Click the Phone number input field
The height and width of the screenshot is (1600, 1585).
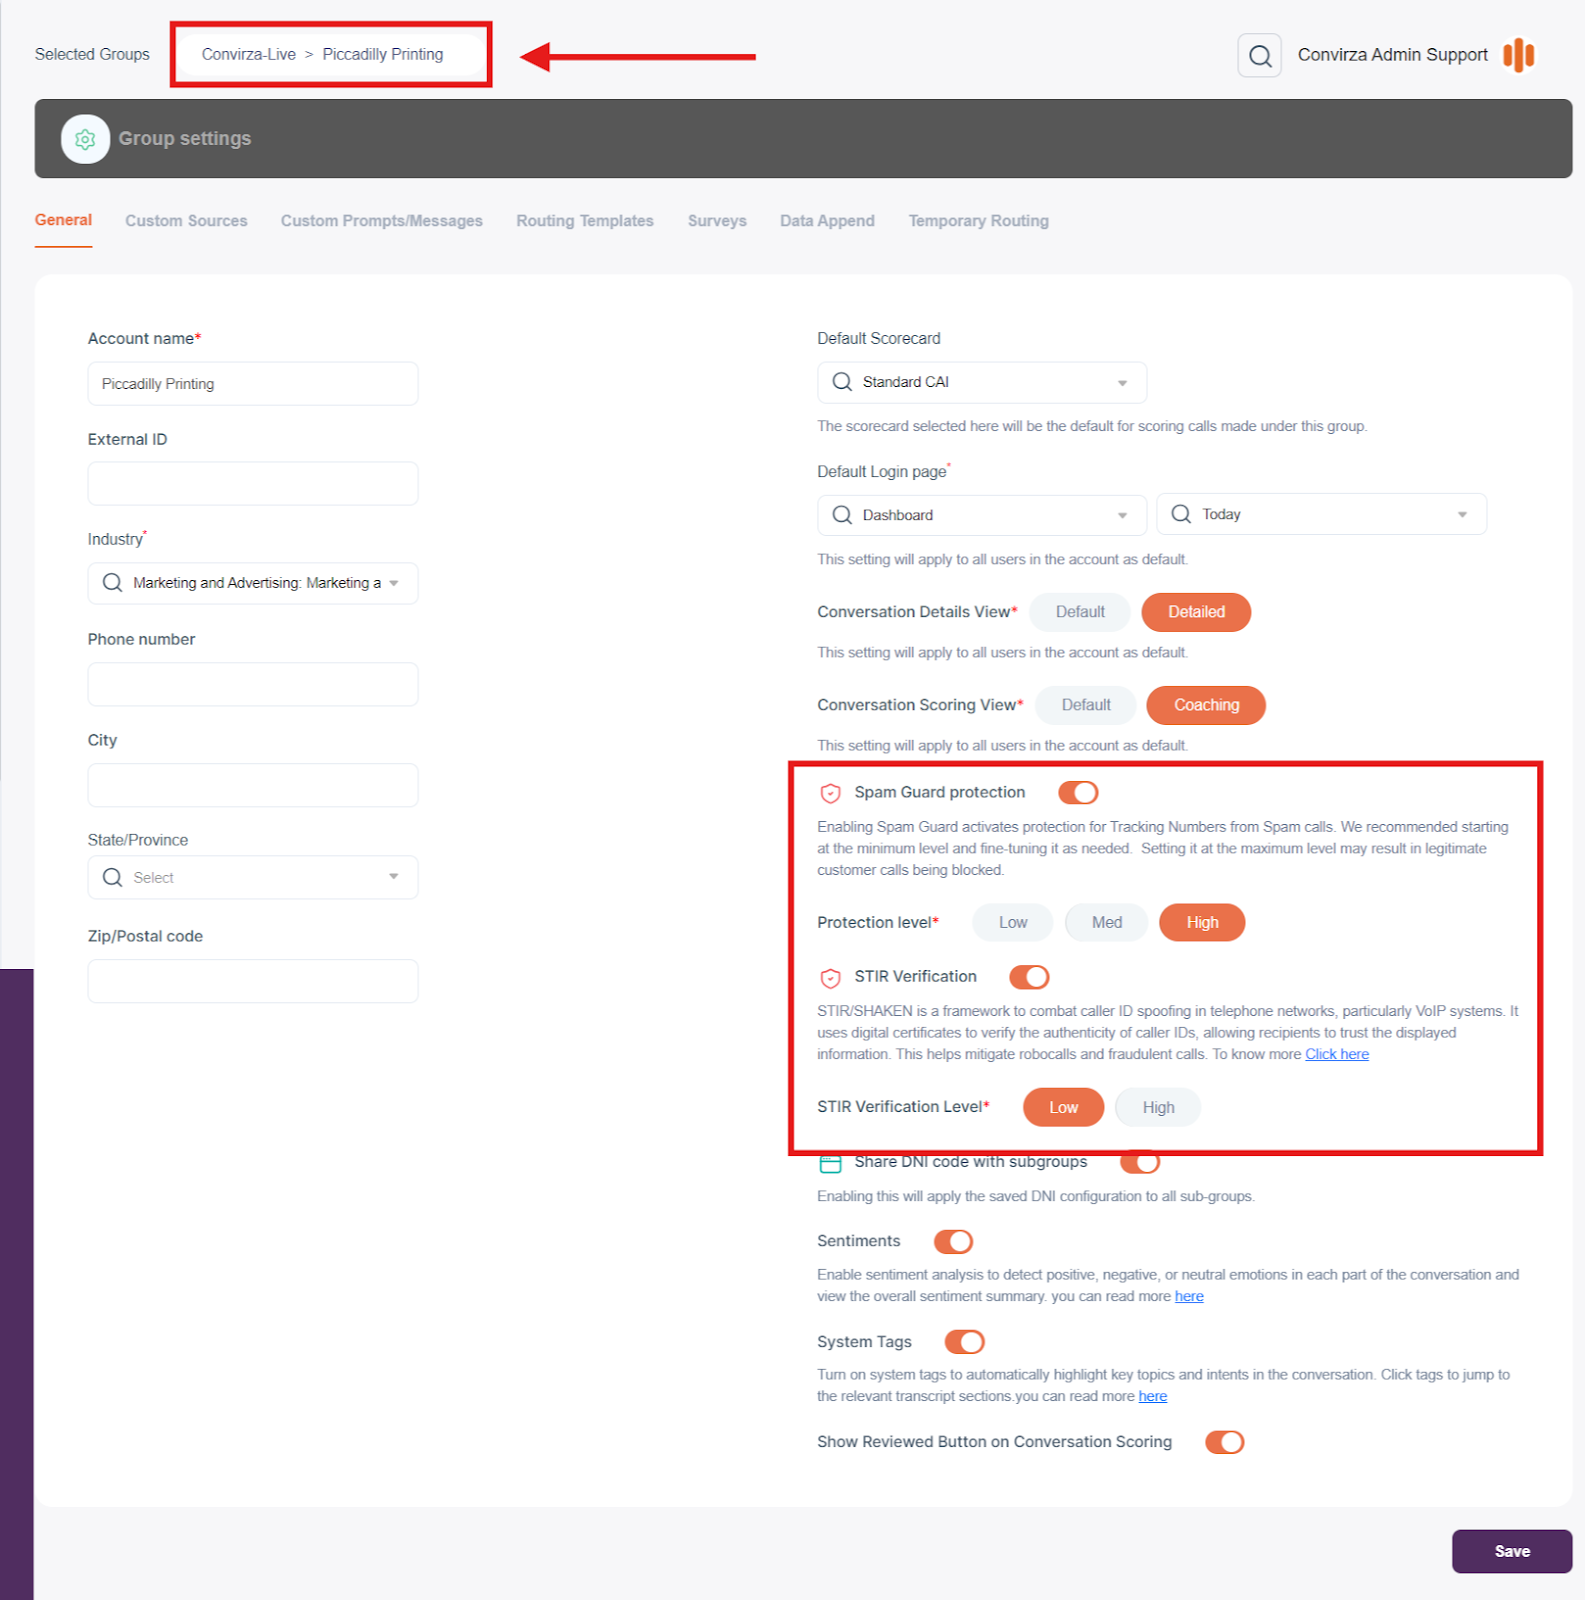253,685
